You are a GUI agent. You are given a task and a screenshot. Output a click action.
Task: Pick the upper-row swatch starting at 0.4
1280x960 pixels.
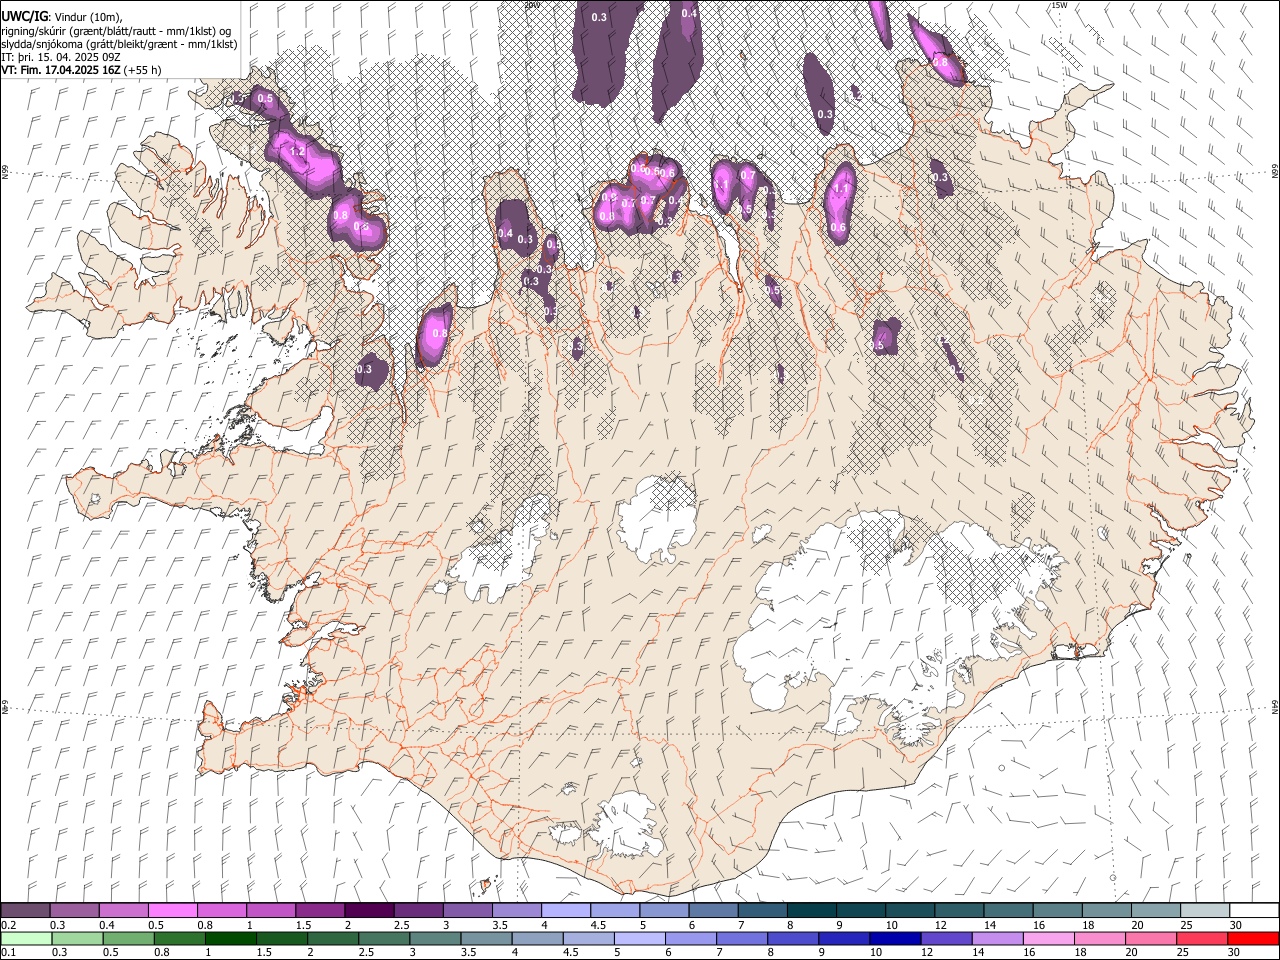click(124, 911)
